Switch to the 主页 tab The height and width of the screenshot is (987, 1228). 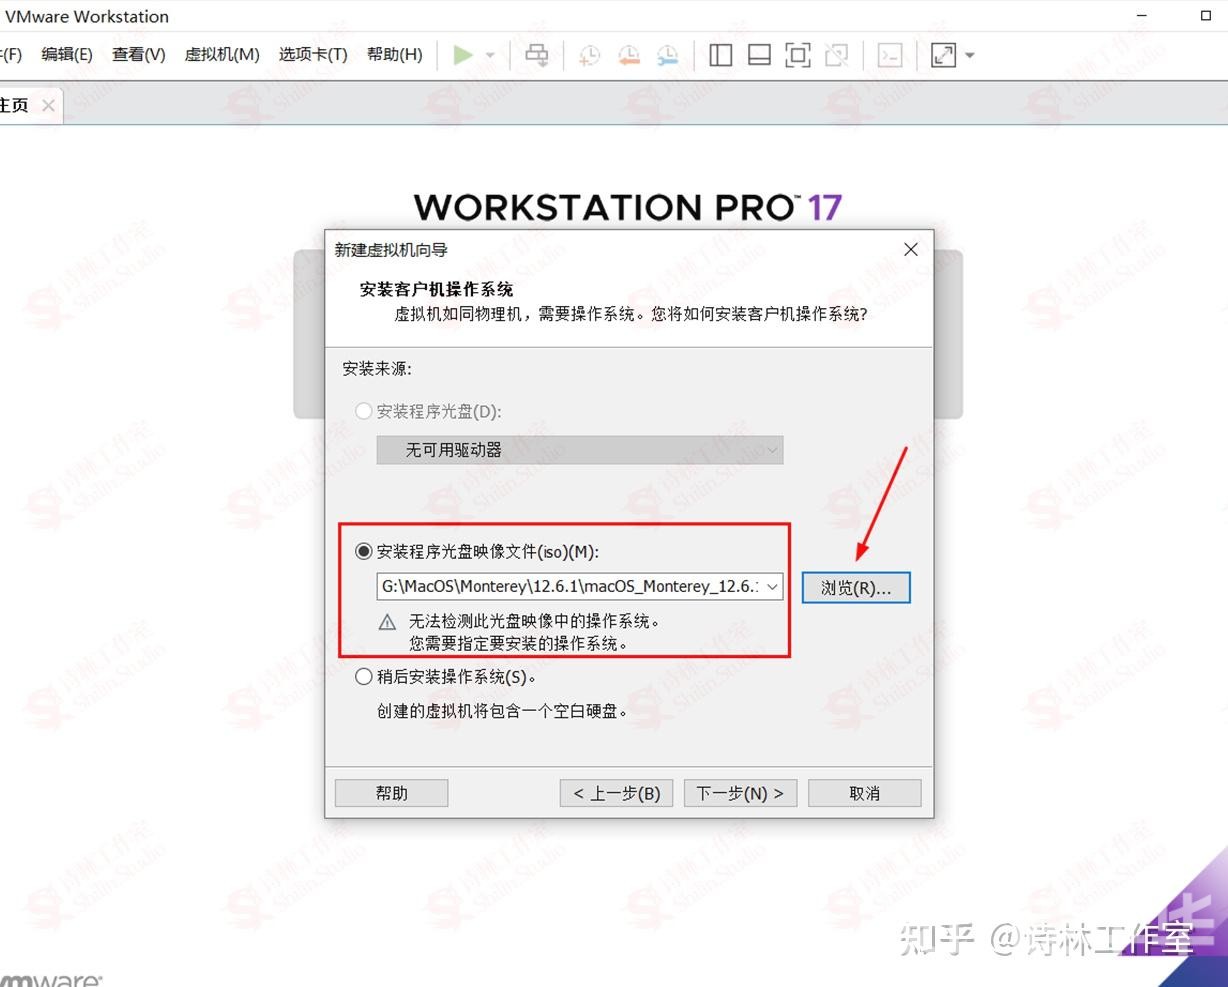14,104
